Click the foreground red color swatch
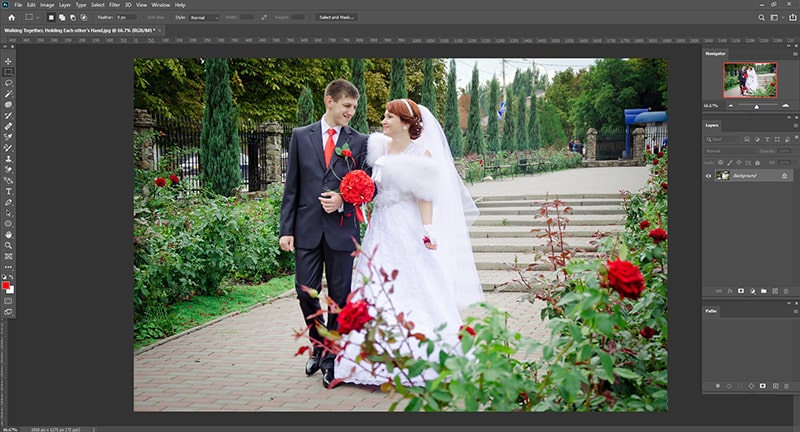Viewport: 800px width, 432px height. (x=6, y=285)
